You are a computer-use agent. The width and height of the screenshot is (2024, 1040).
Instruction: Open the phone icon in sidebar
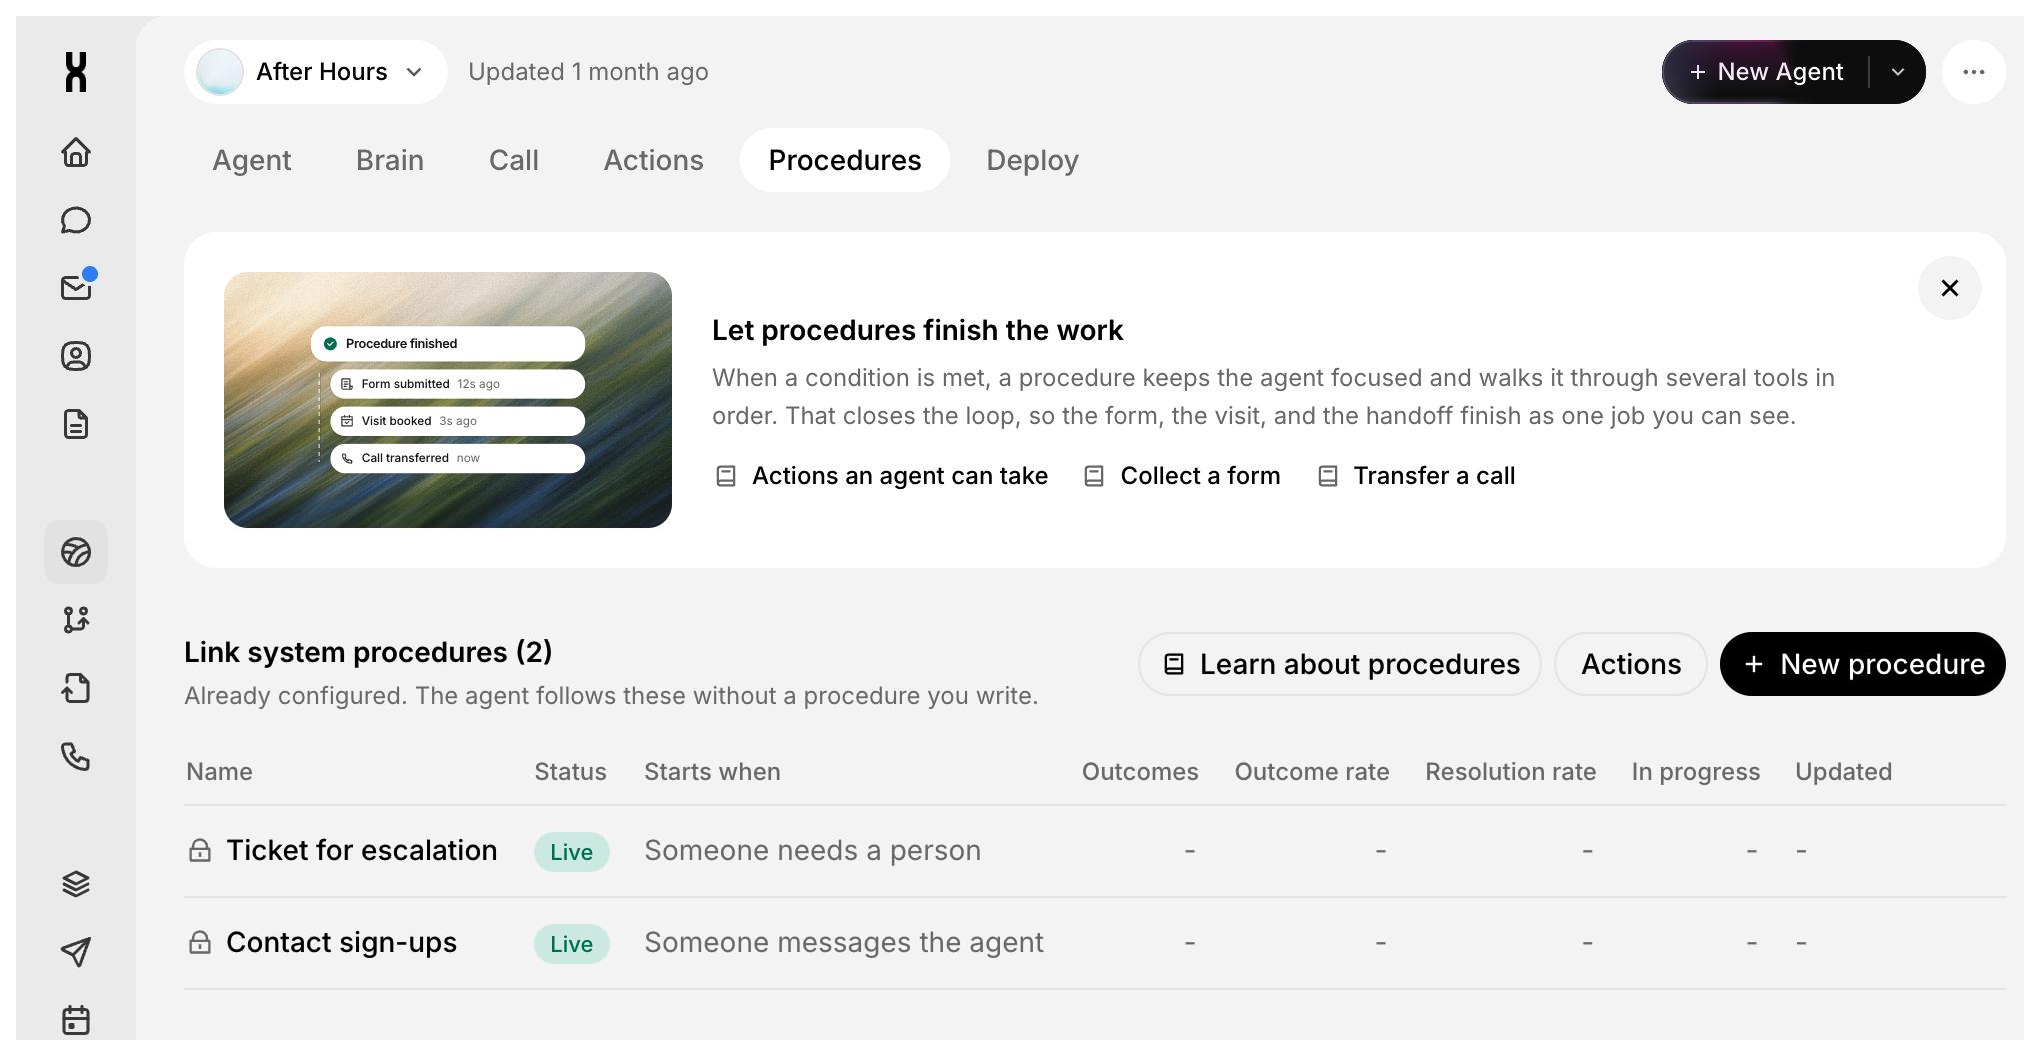pos(76,756)
